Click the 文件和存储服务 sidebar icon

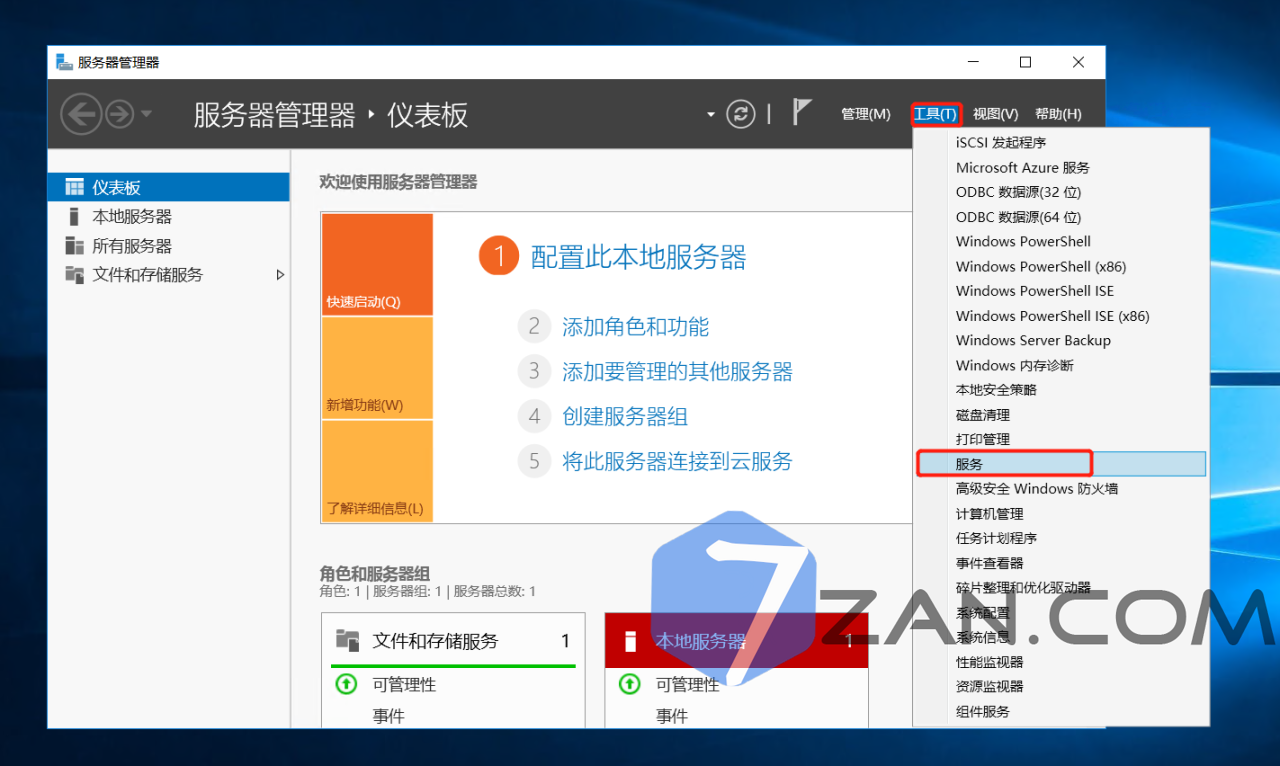(x=74, y=274)
